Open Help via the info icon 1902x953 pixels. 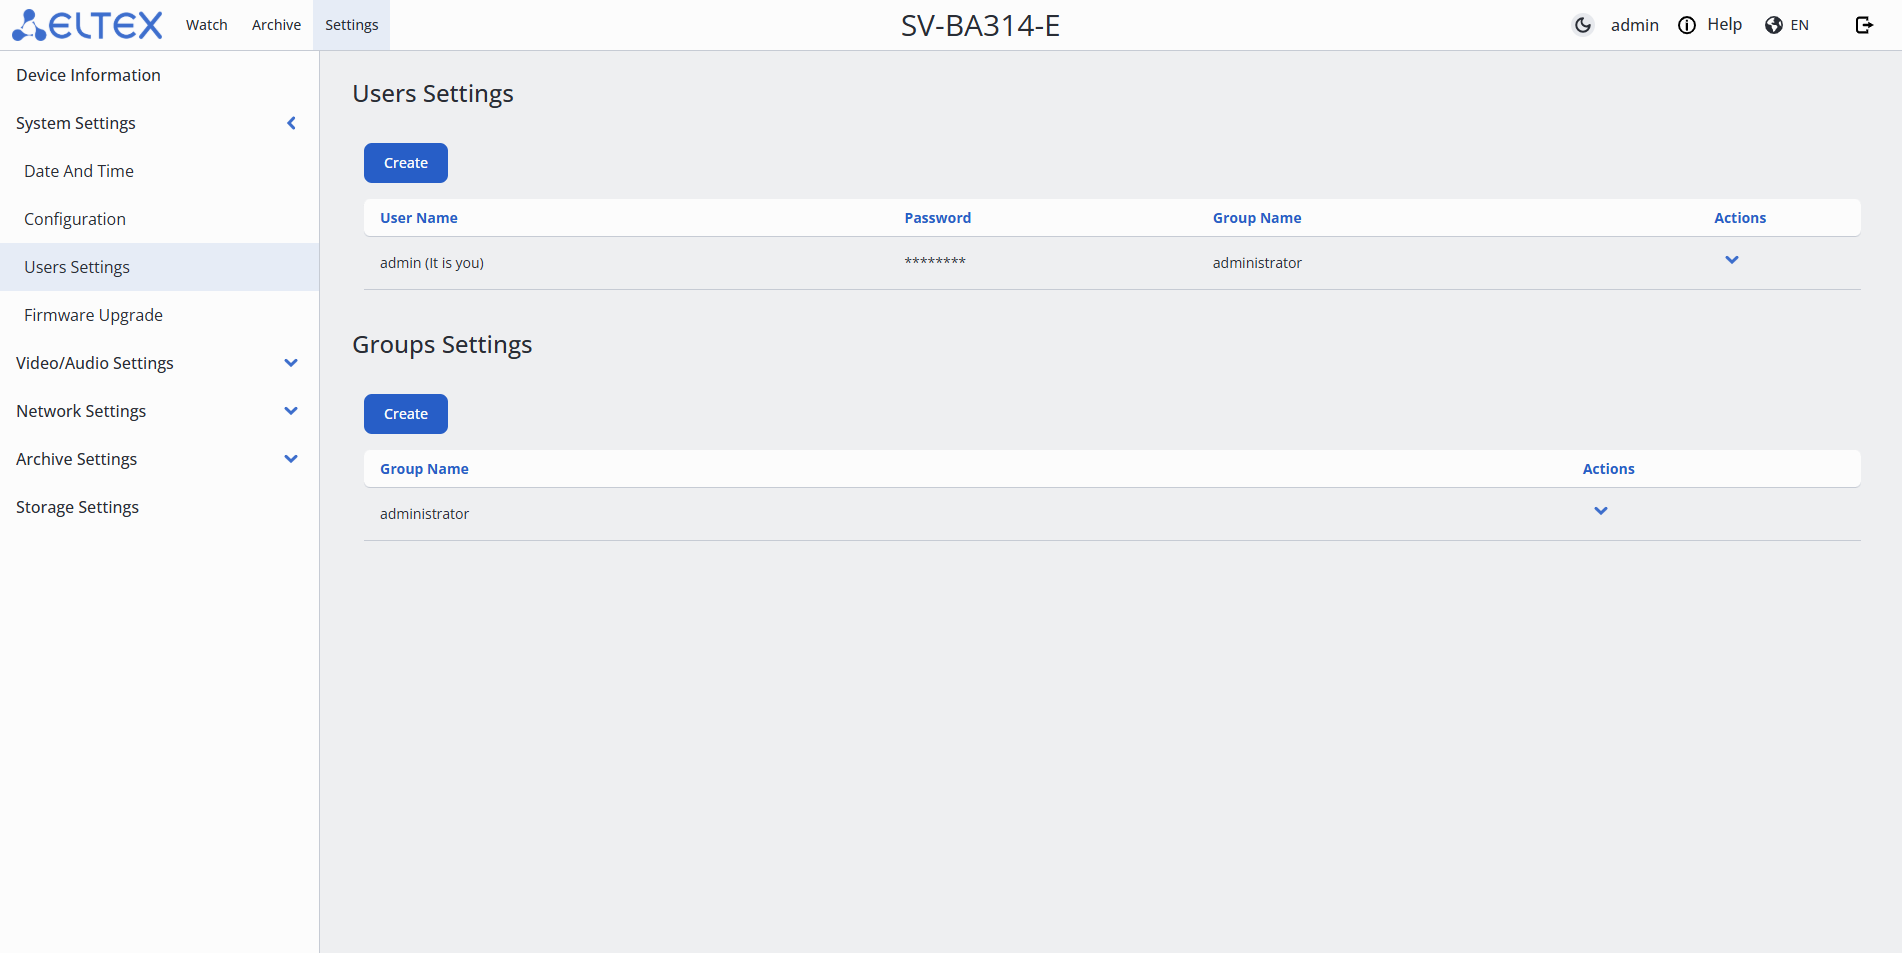[x=1687, y=25]
